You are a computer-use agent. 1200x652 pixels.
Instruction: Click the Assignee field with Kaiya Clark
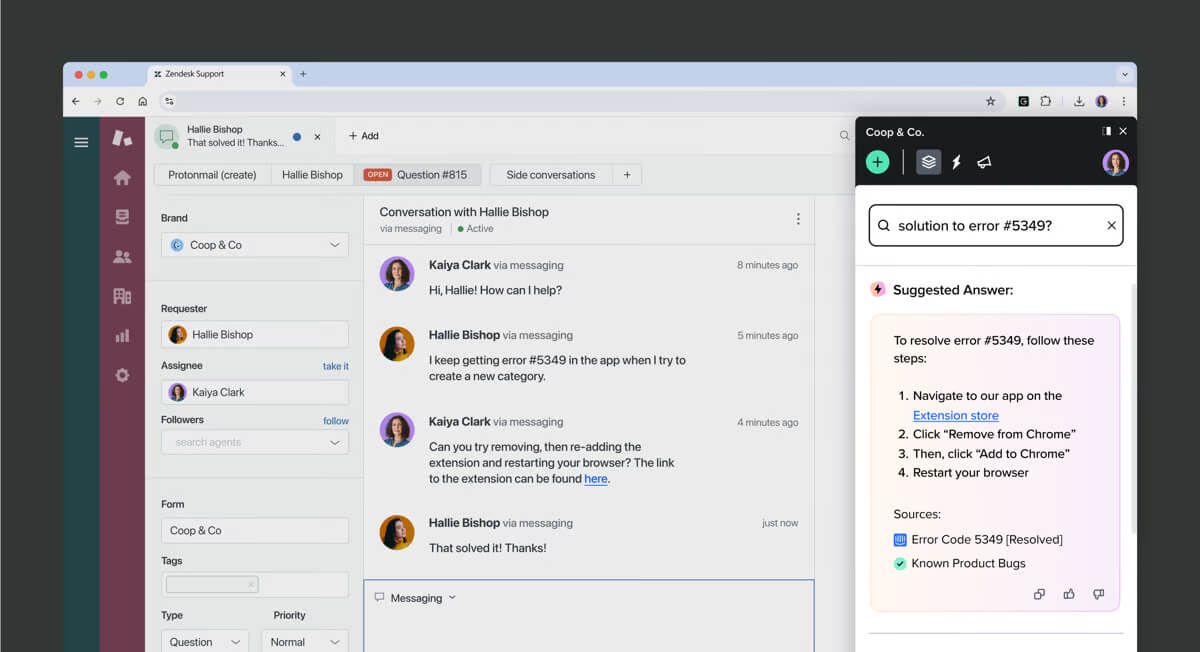coord(255,392)
